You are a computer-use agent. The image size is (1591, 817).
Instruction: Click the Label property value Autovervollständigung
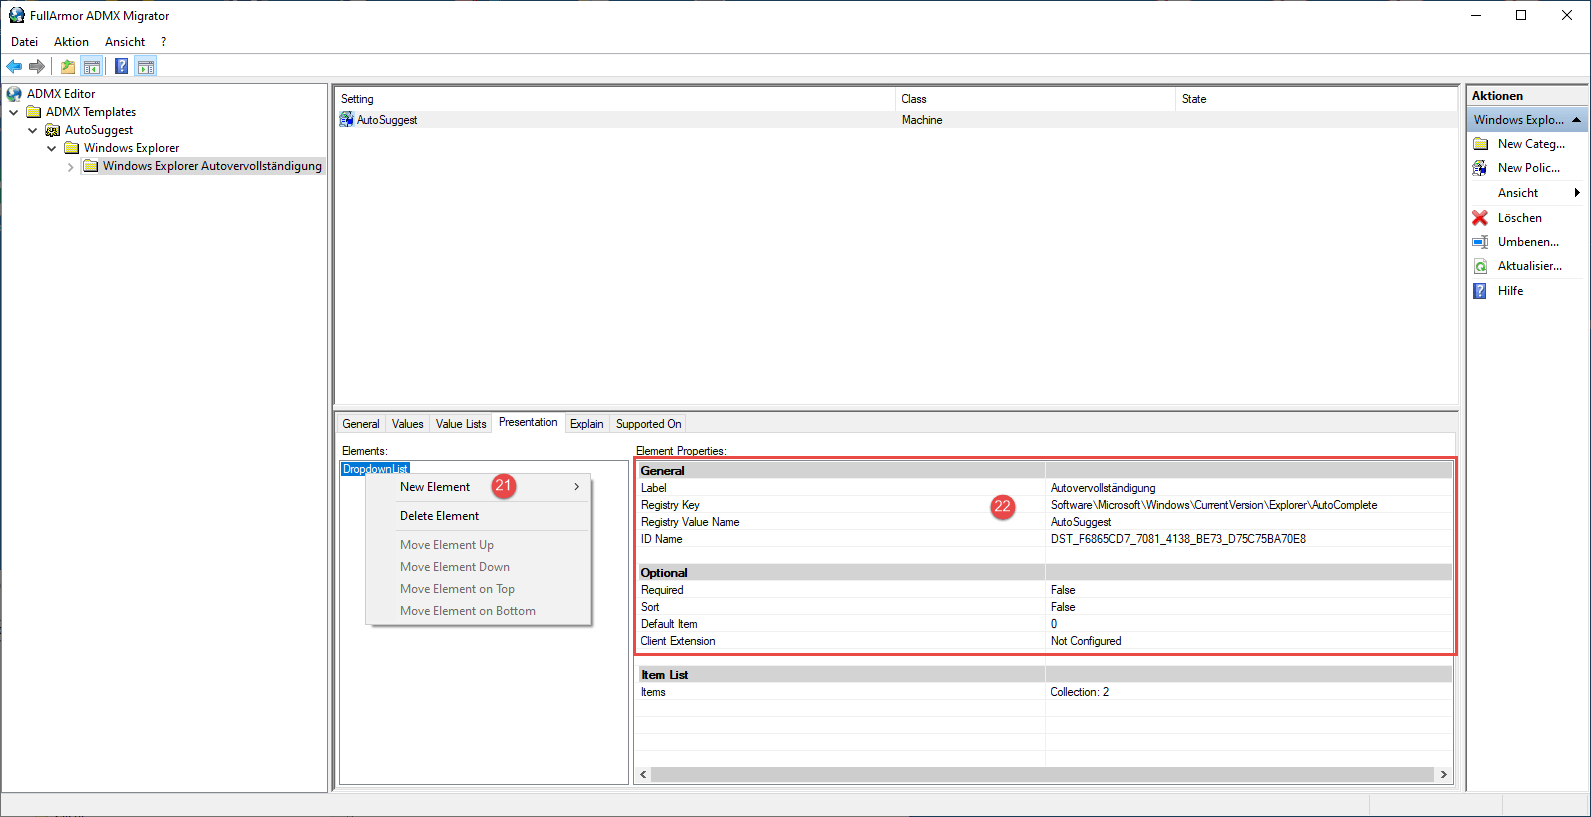point(1102,488)
